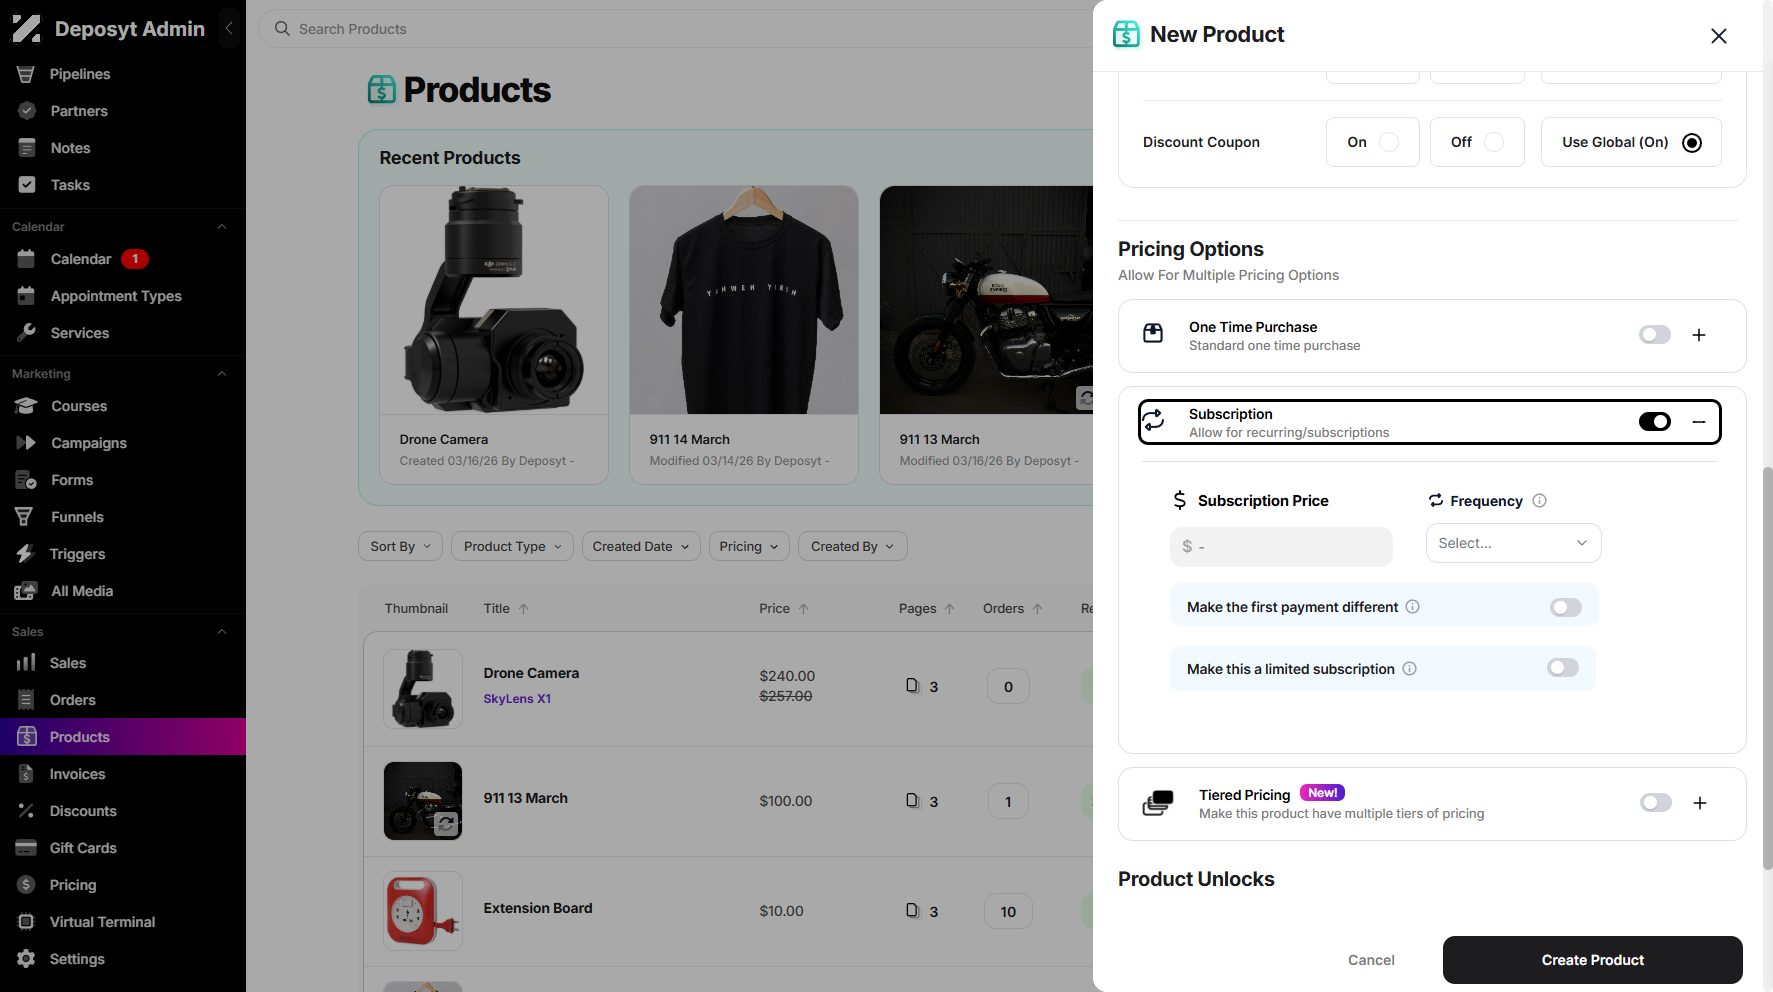Click the Tasks checkbox icon
This screenshot has width=1773, height=992.
[x=27, y=185]
